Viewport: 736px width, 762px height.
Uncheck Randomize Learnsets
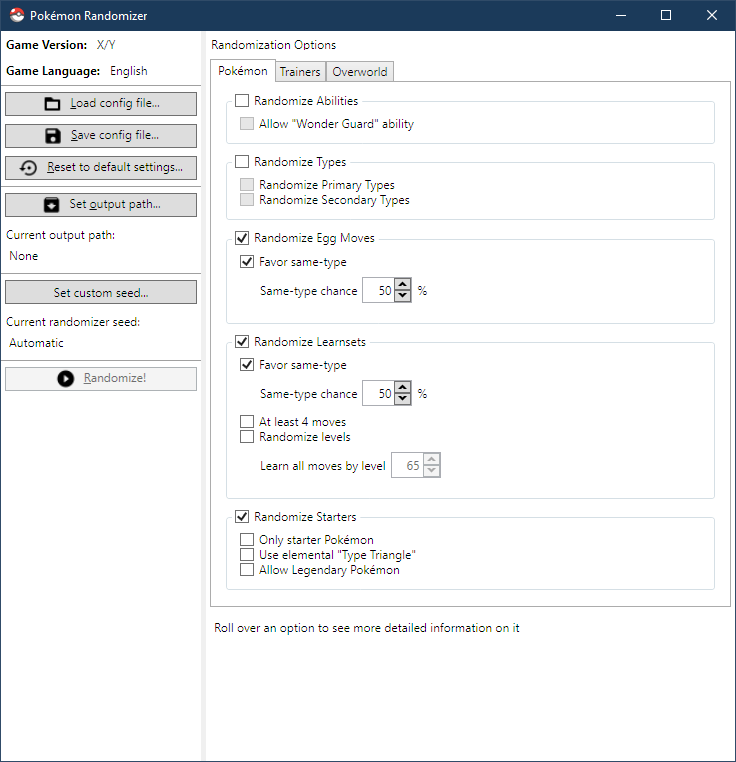(x=242, y=342)
